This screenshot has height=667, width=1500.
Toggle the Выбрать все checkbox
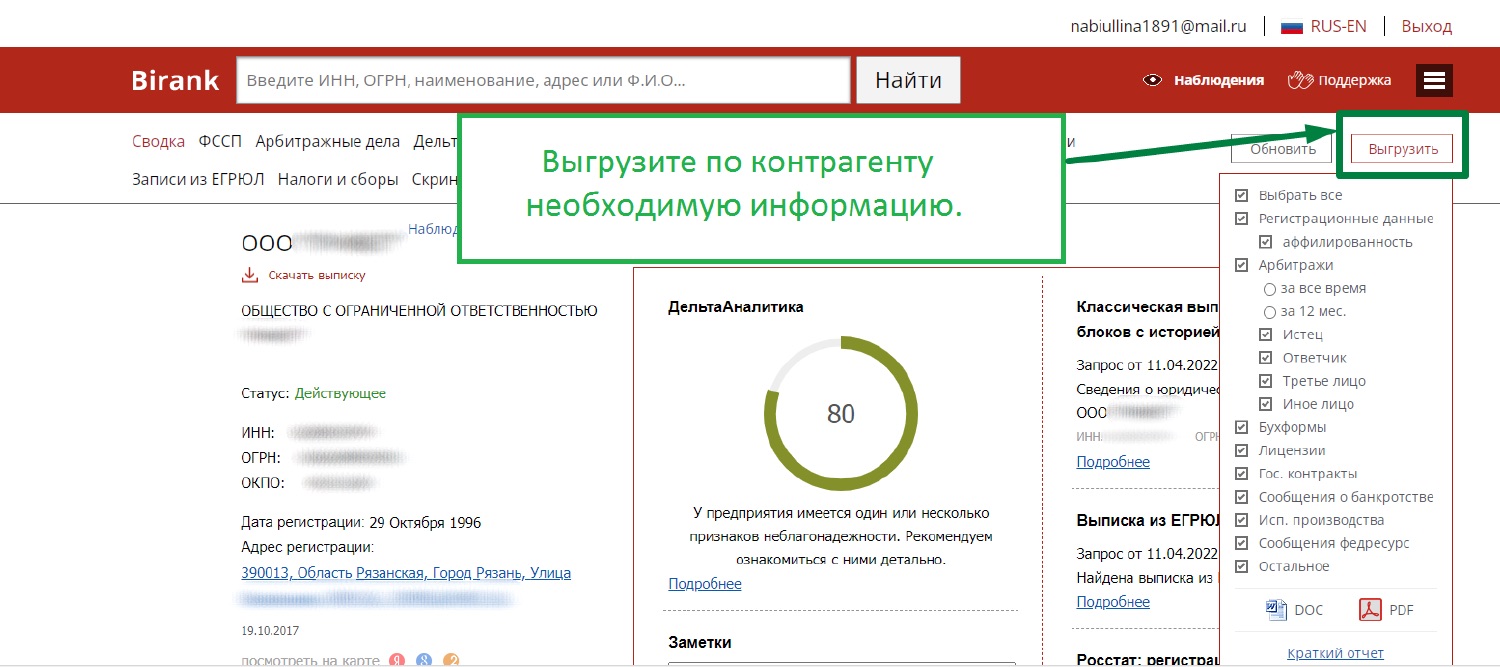[x=1242, y=195]
